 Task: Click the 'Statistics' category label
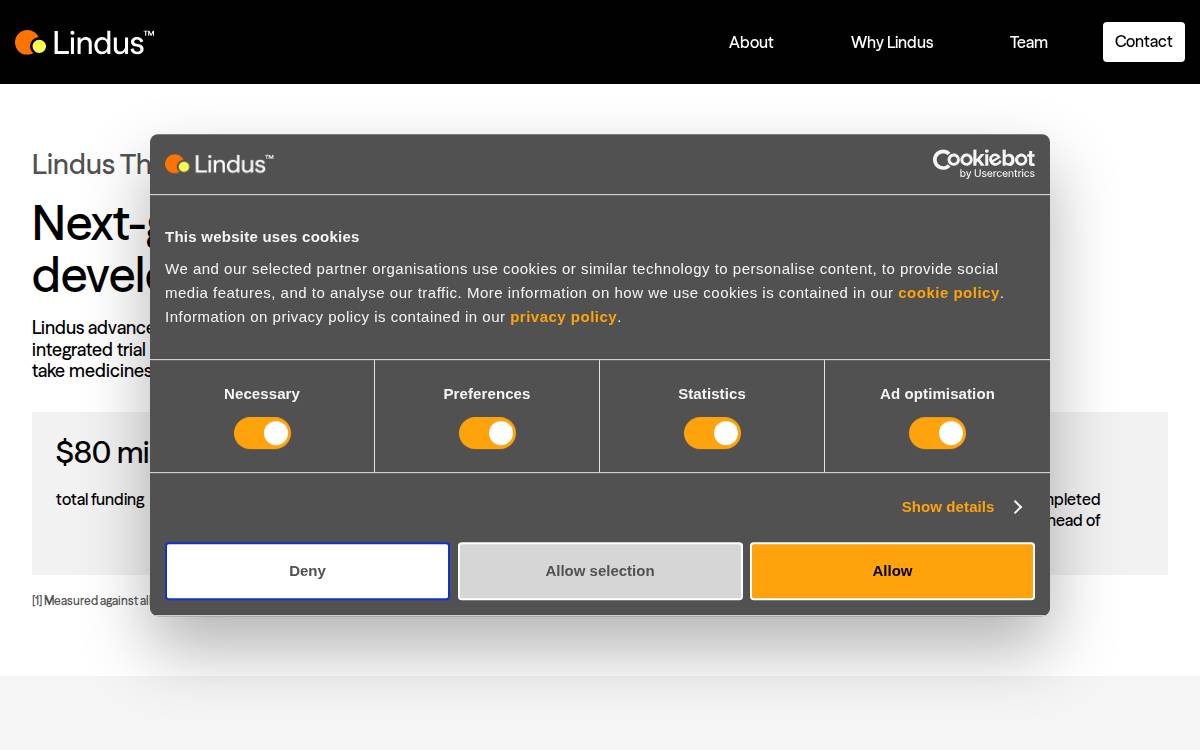tap(712, 394)
